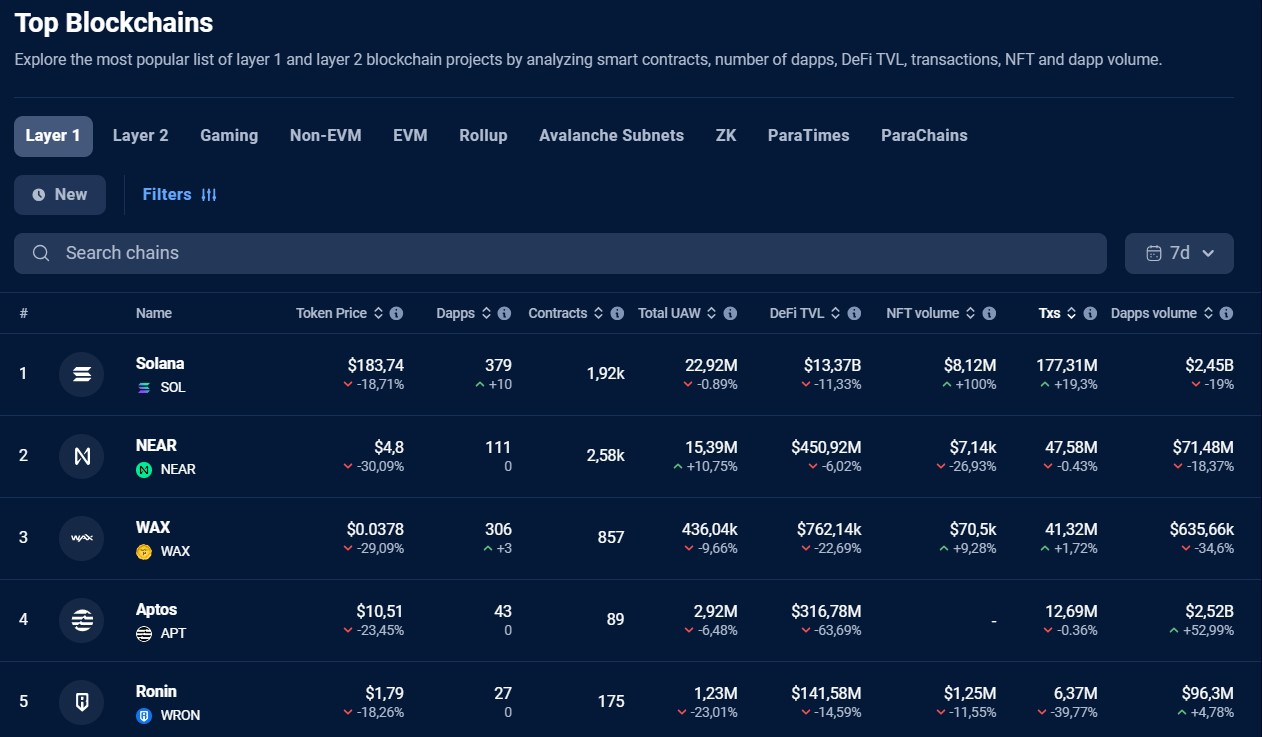Open the WAX chain page
The image size is (1262, 737).
tap(152, 528)
